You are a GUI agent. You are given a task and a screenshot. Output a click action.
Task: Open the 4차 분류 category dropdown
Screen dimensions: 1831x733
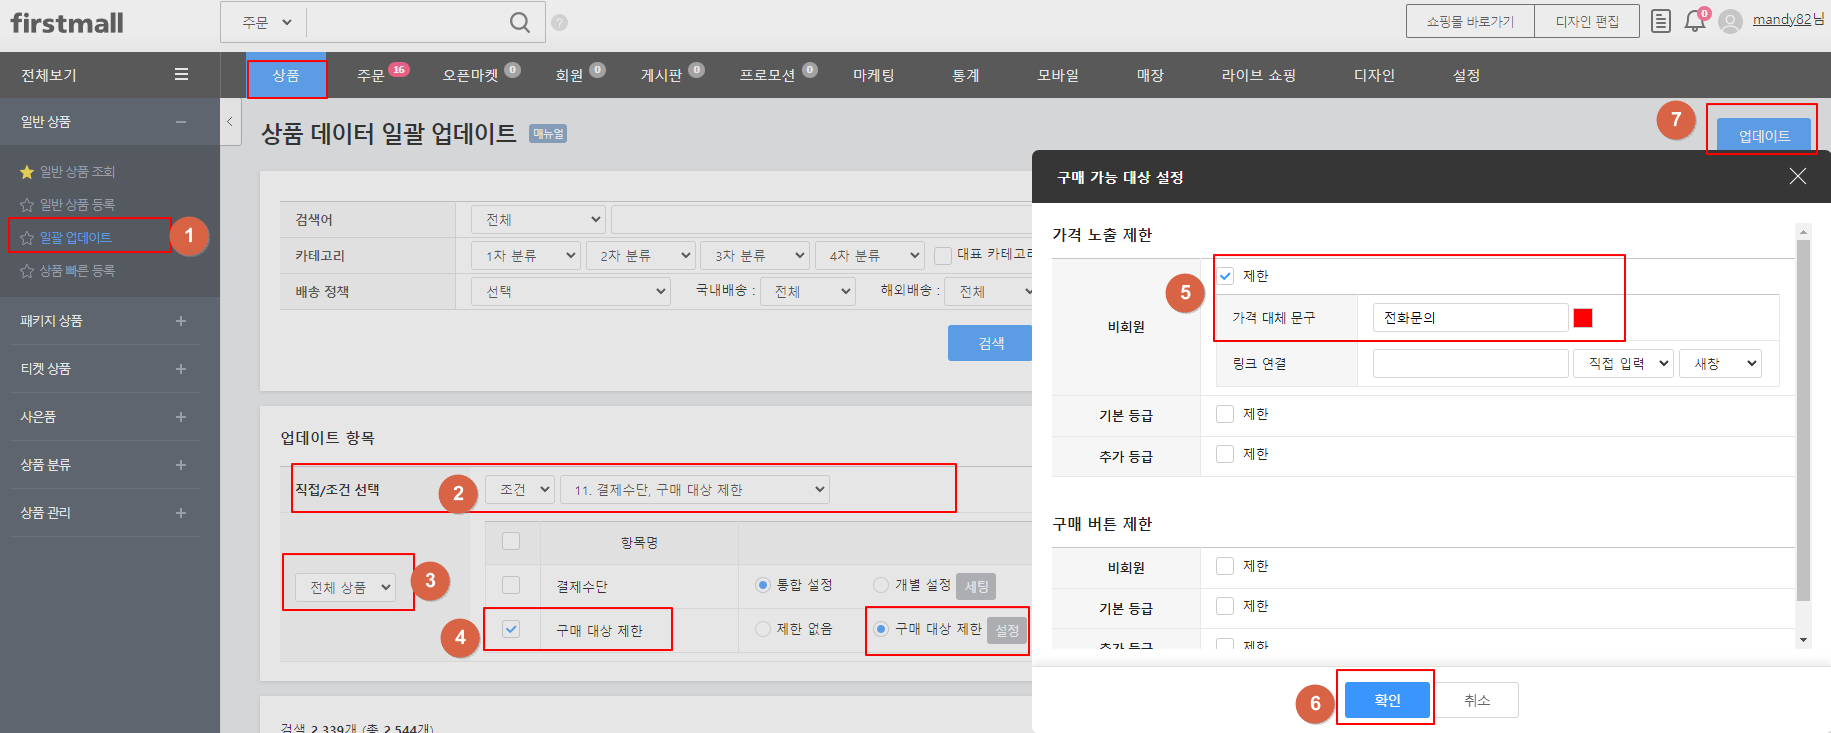tap(870, 256)
